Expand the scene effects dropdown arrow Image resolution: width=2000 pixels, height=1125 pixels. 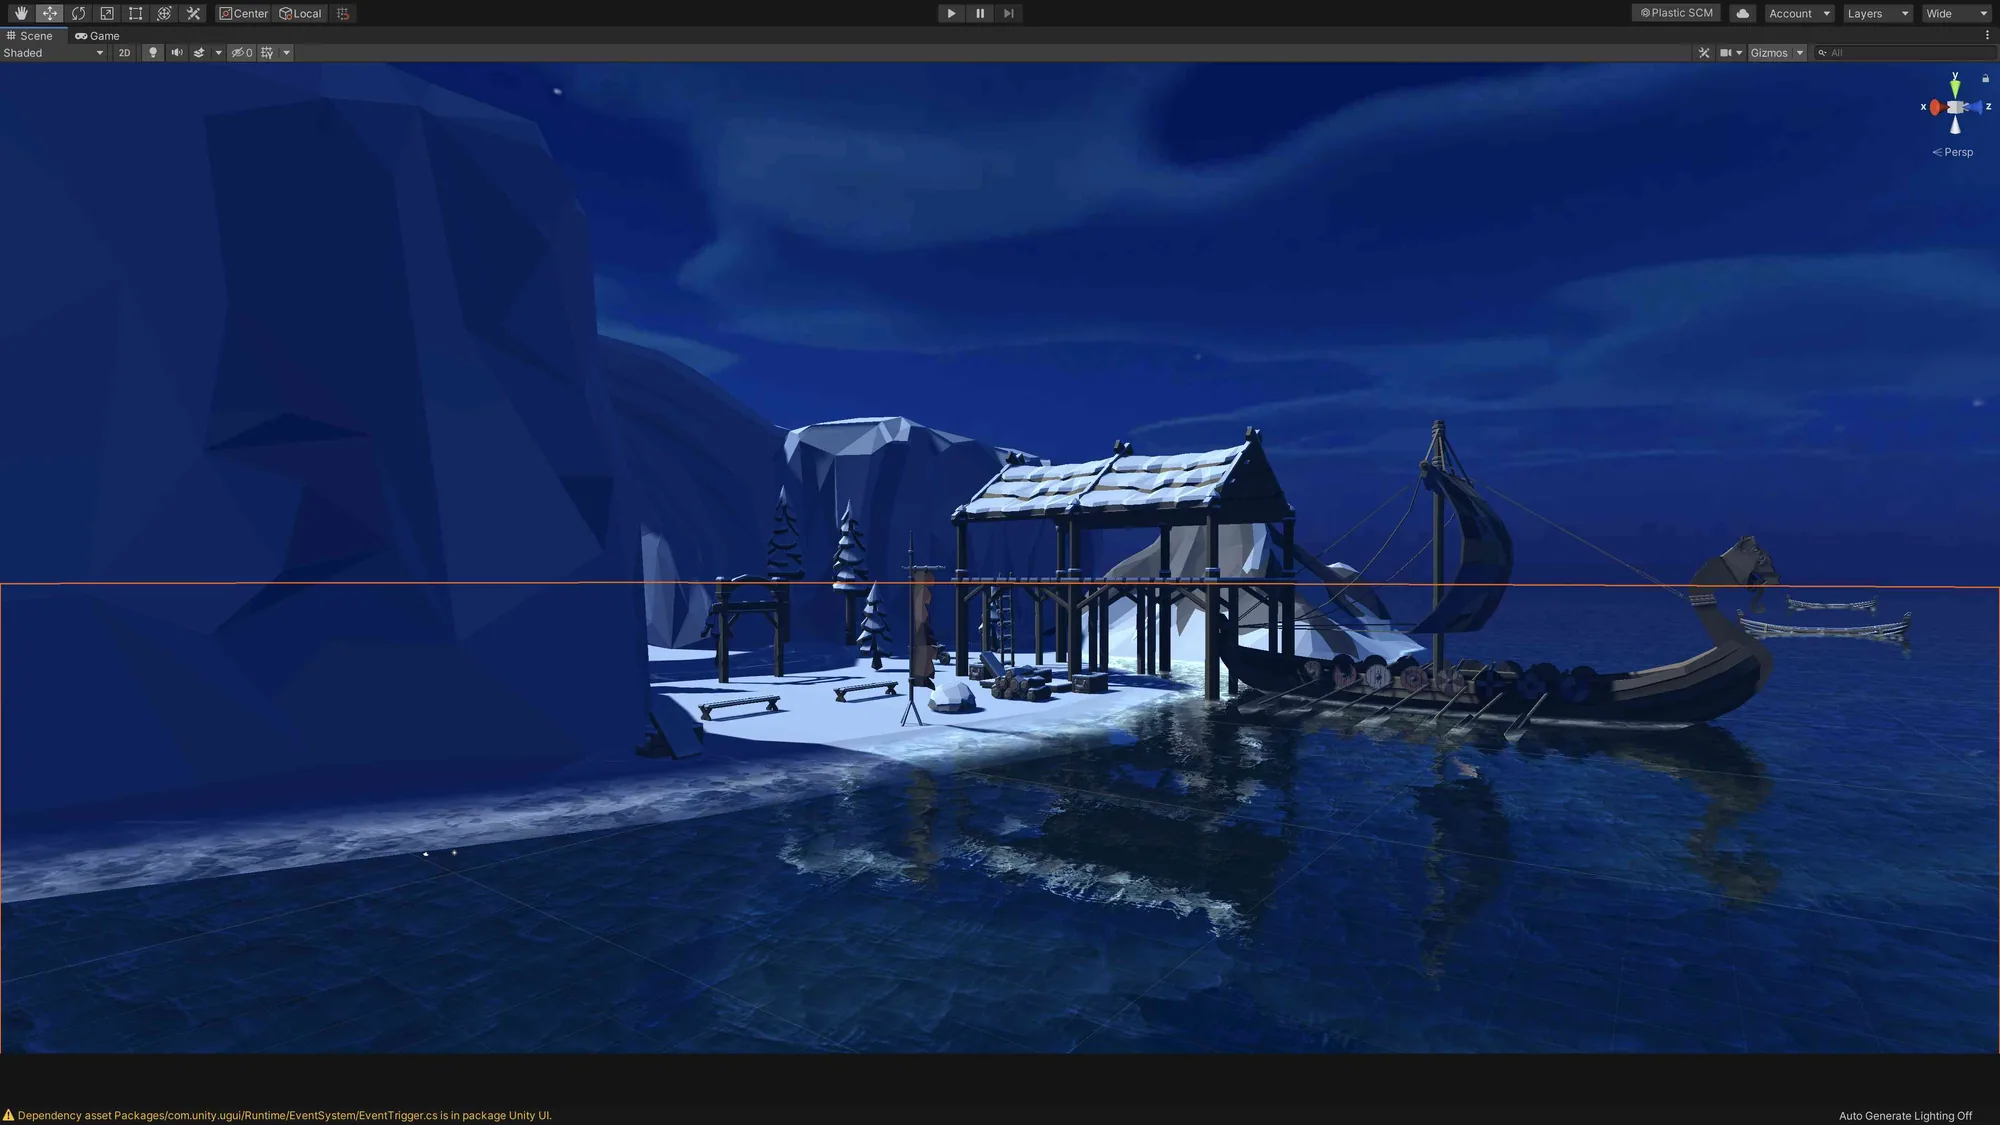(218, 53)
